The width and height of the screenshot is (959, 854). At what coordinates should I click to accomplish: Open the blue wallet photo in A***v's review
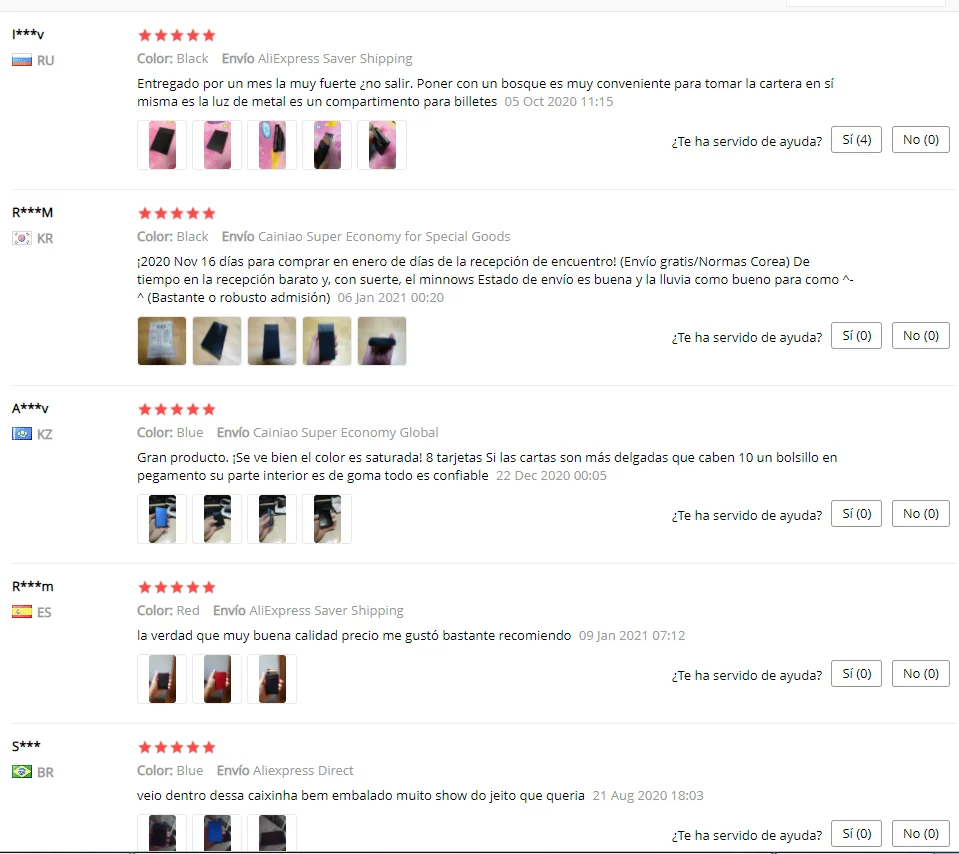tap(162, 519)
